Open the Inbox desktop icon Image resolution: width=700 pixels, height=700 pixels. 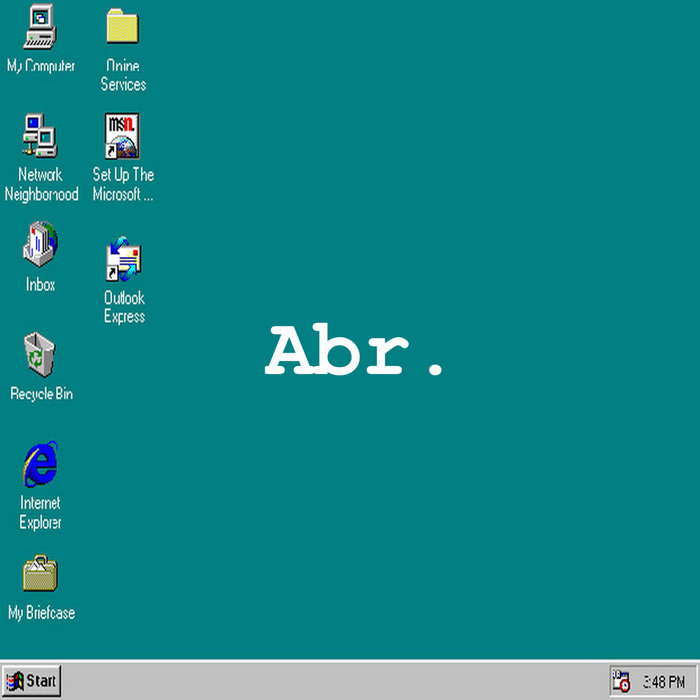(x=40, y=245)
